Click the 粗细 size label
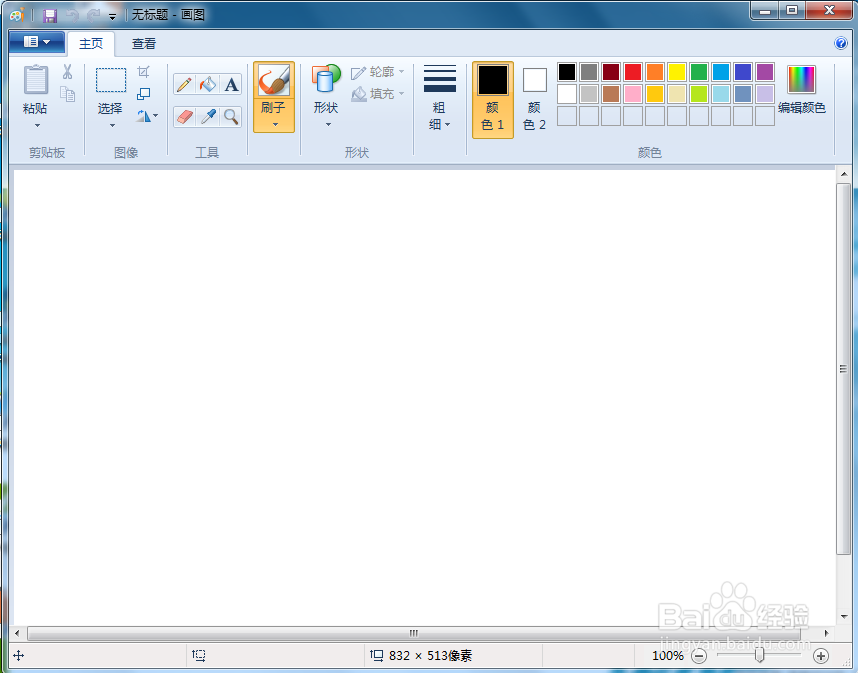Image resolution: width=858 pixels, height=673 pixels. pos(439,116)
